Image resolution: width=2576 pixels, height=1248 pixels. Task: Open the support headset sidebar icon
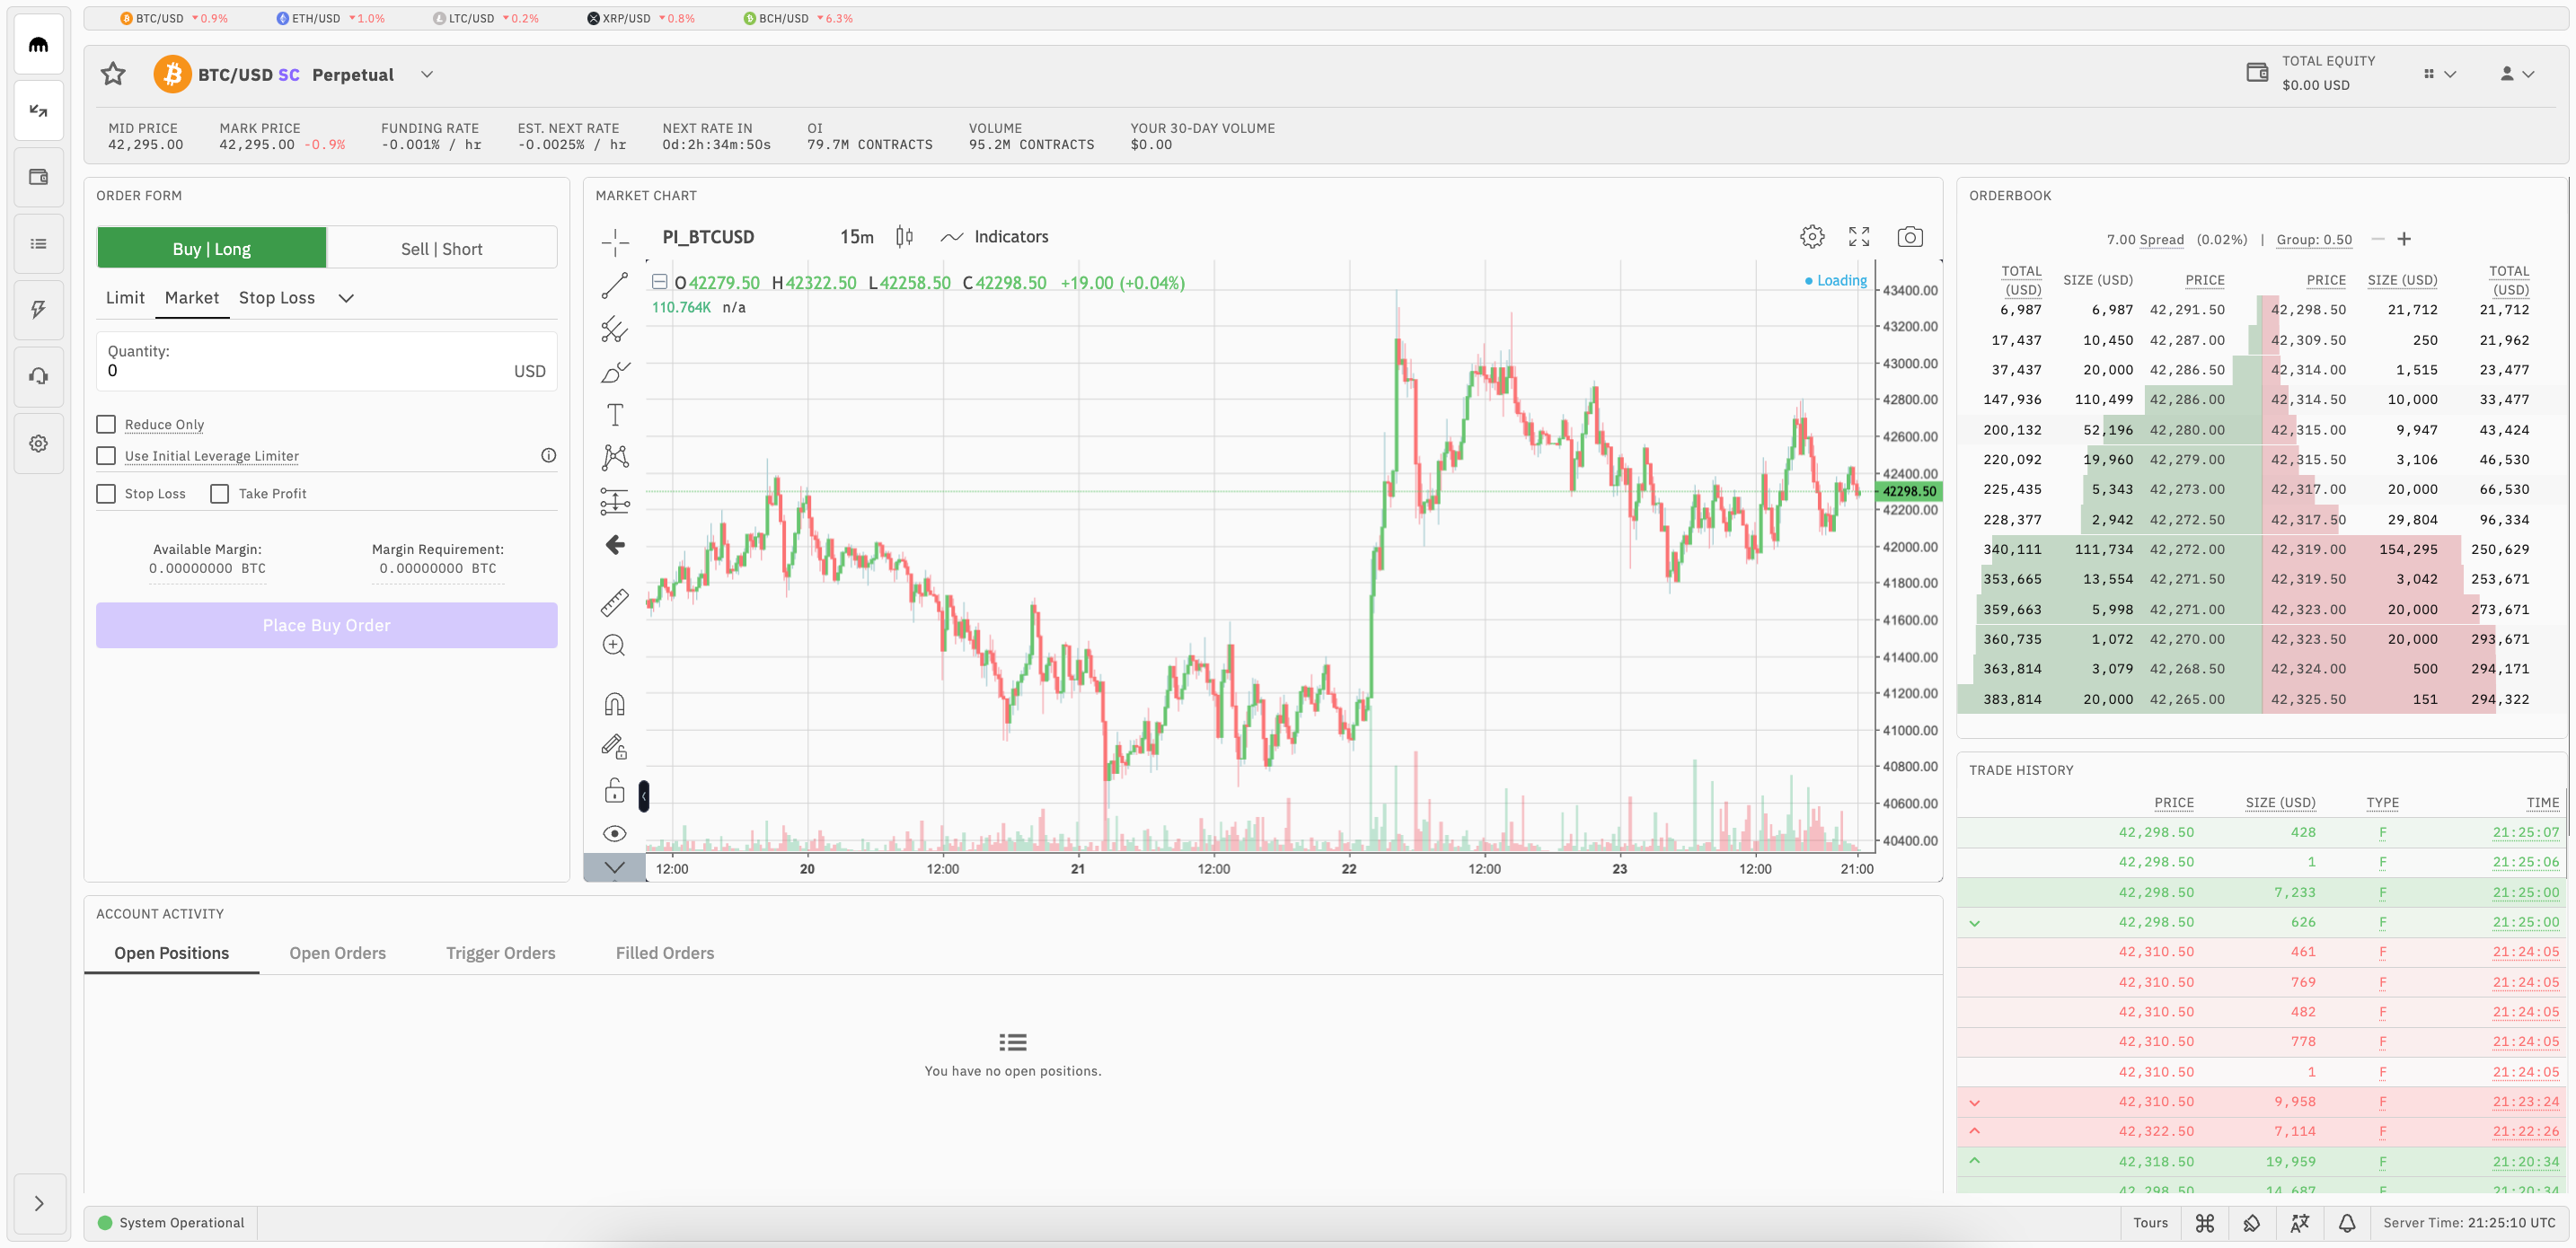38,376
